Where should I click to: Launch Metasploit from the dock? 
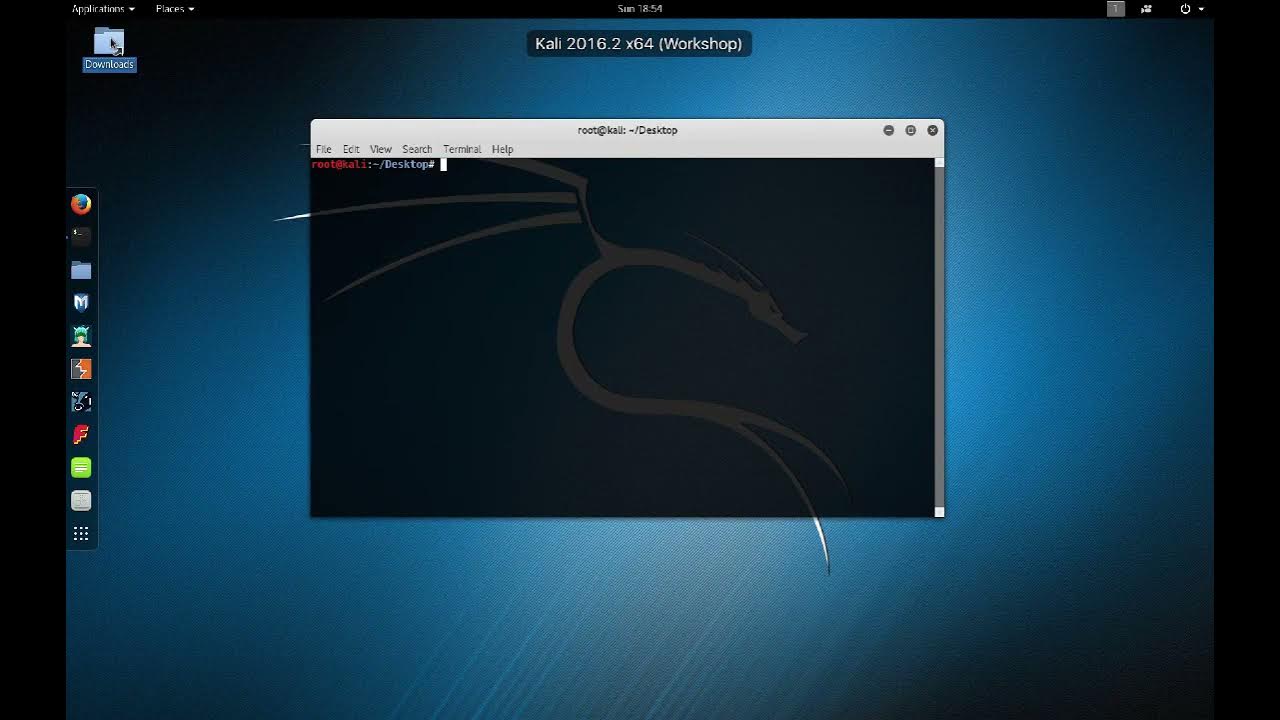pyautogui.click(x=81, y=303)
